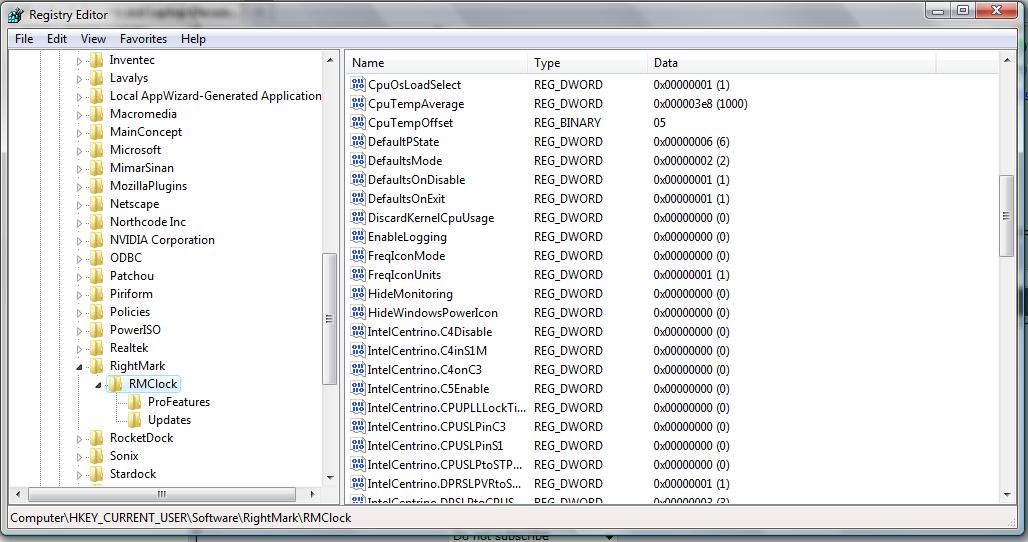Expand the RocketDock key
Viewport: 1028px width, 542px height.
coord(79,439)
